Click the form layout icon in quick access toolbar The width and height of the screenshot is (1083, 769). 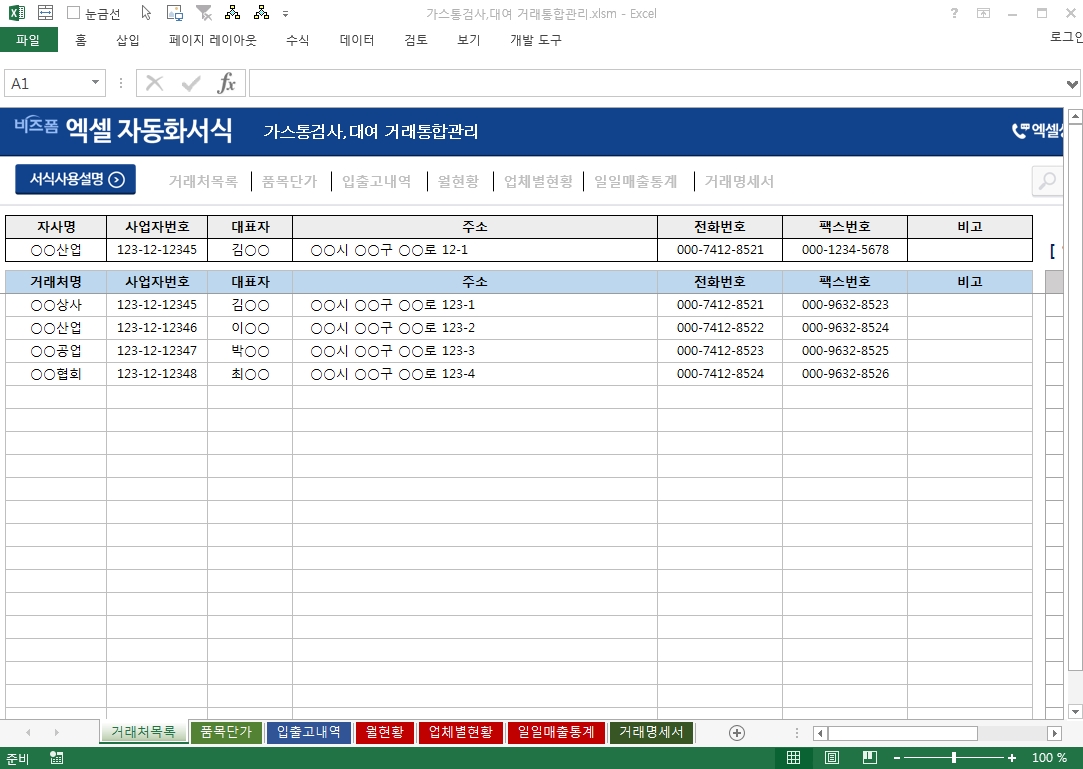pos(46,12)
